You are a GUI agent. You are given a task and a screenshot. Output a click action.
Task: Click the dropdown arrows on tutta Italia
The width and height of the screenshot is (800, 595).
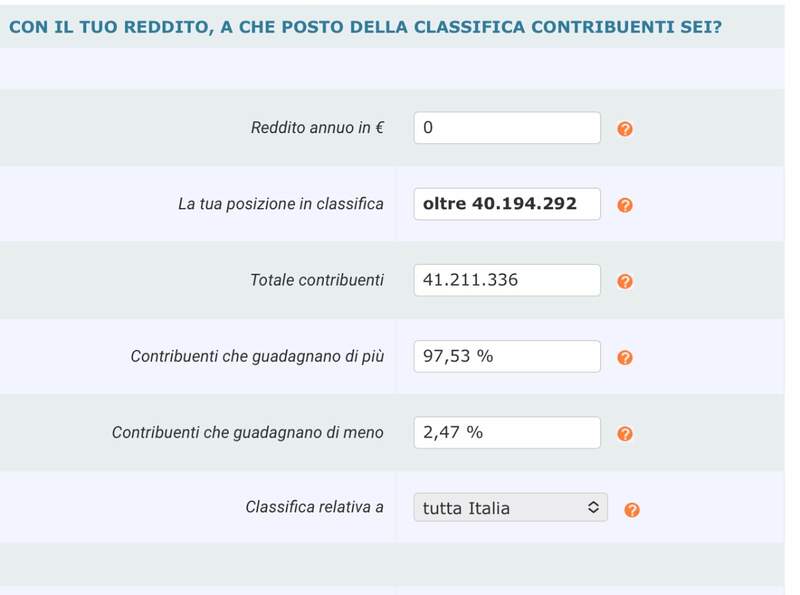(593, 508)
